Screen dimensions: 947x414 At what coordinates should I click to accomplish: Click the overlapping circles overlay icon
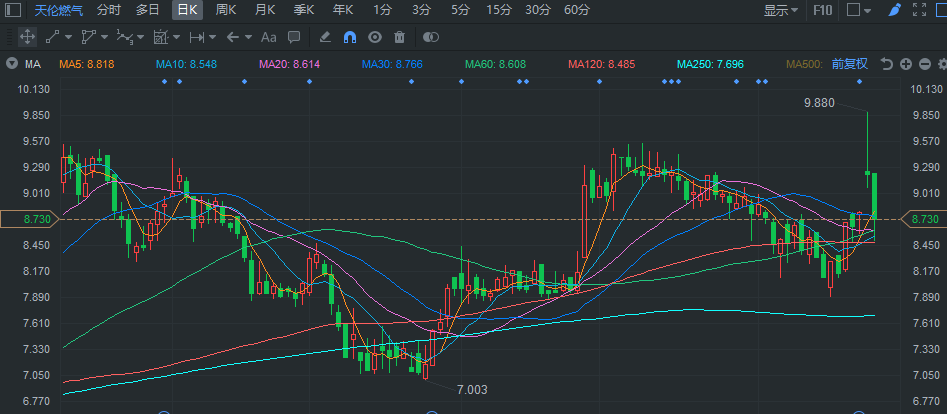431,37
